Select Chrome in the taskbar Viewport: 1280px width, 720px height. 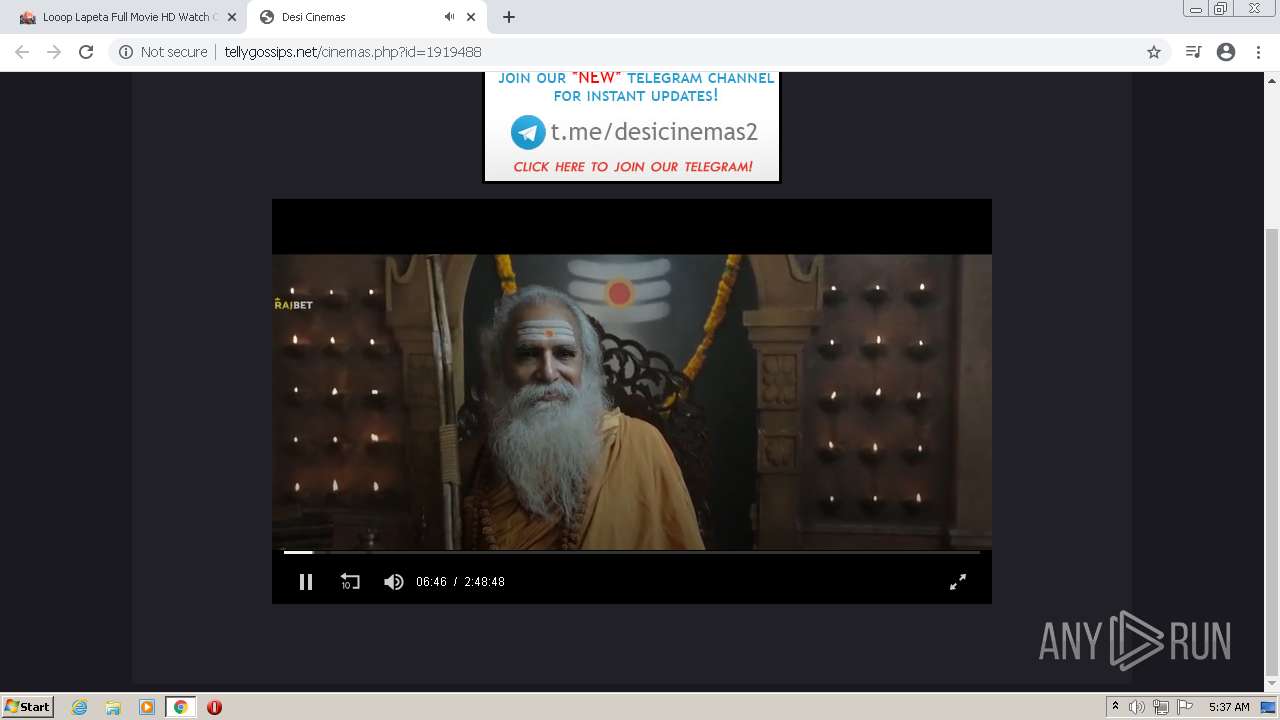(x=180, y=707)
